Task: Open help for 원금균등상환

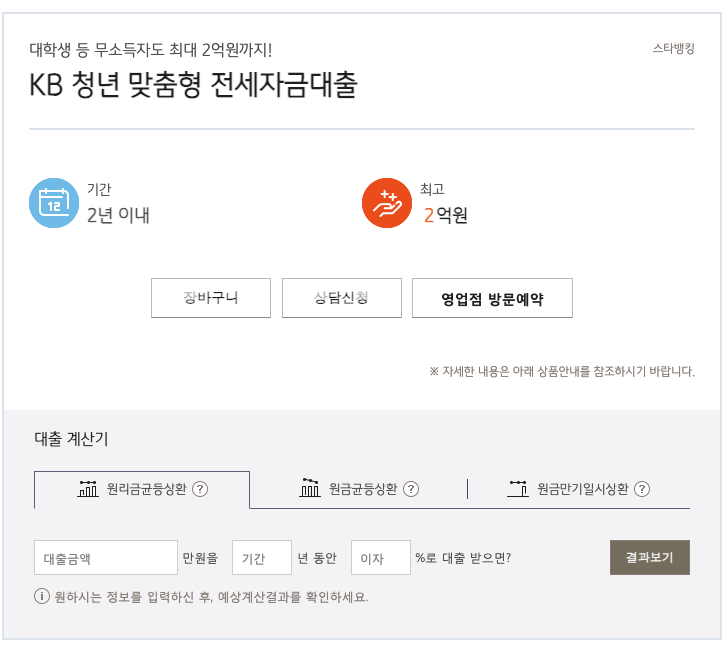Action: pyautogui.click(x=411, y=489)
